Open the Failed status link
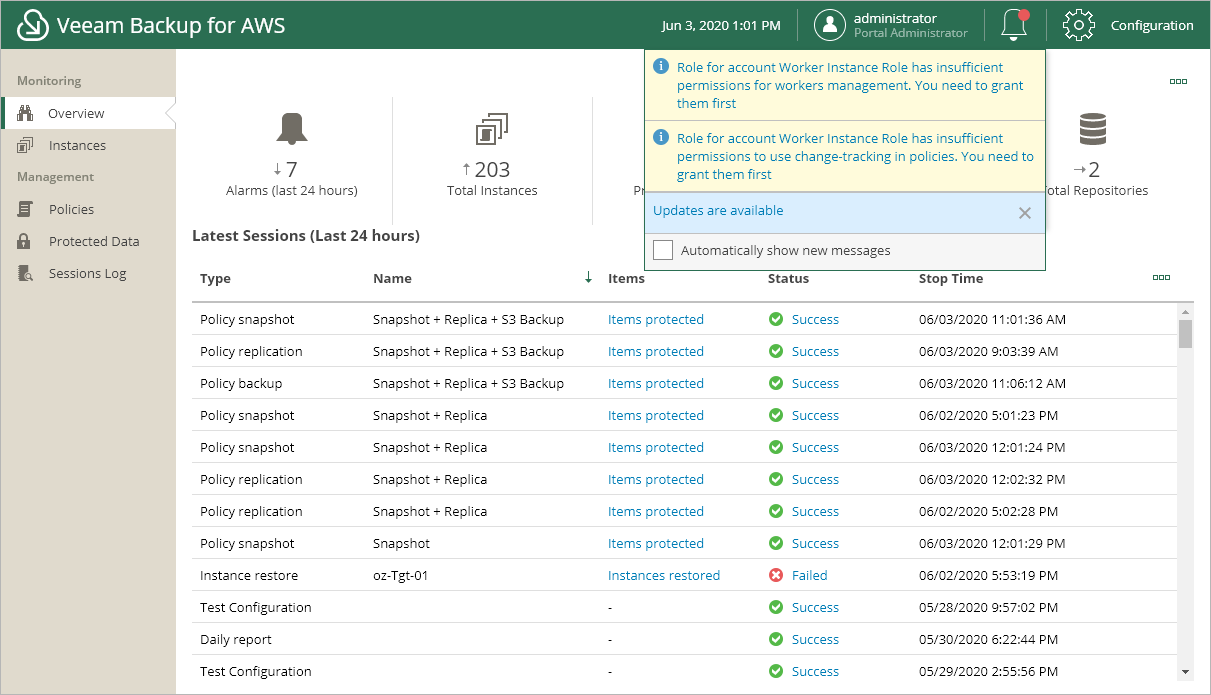 tap(810, 575)
